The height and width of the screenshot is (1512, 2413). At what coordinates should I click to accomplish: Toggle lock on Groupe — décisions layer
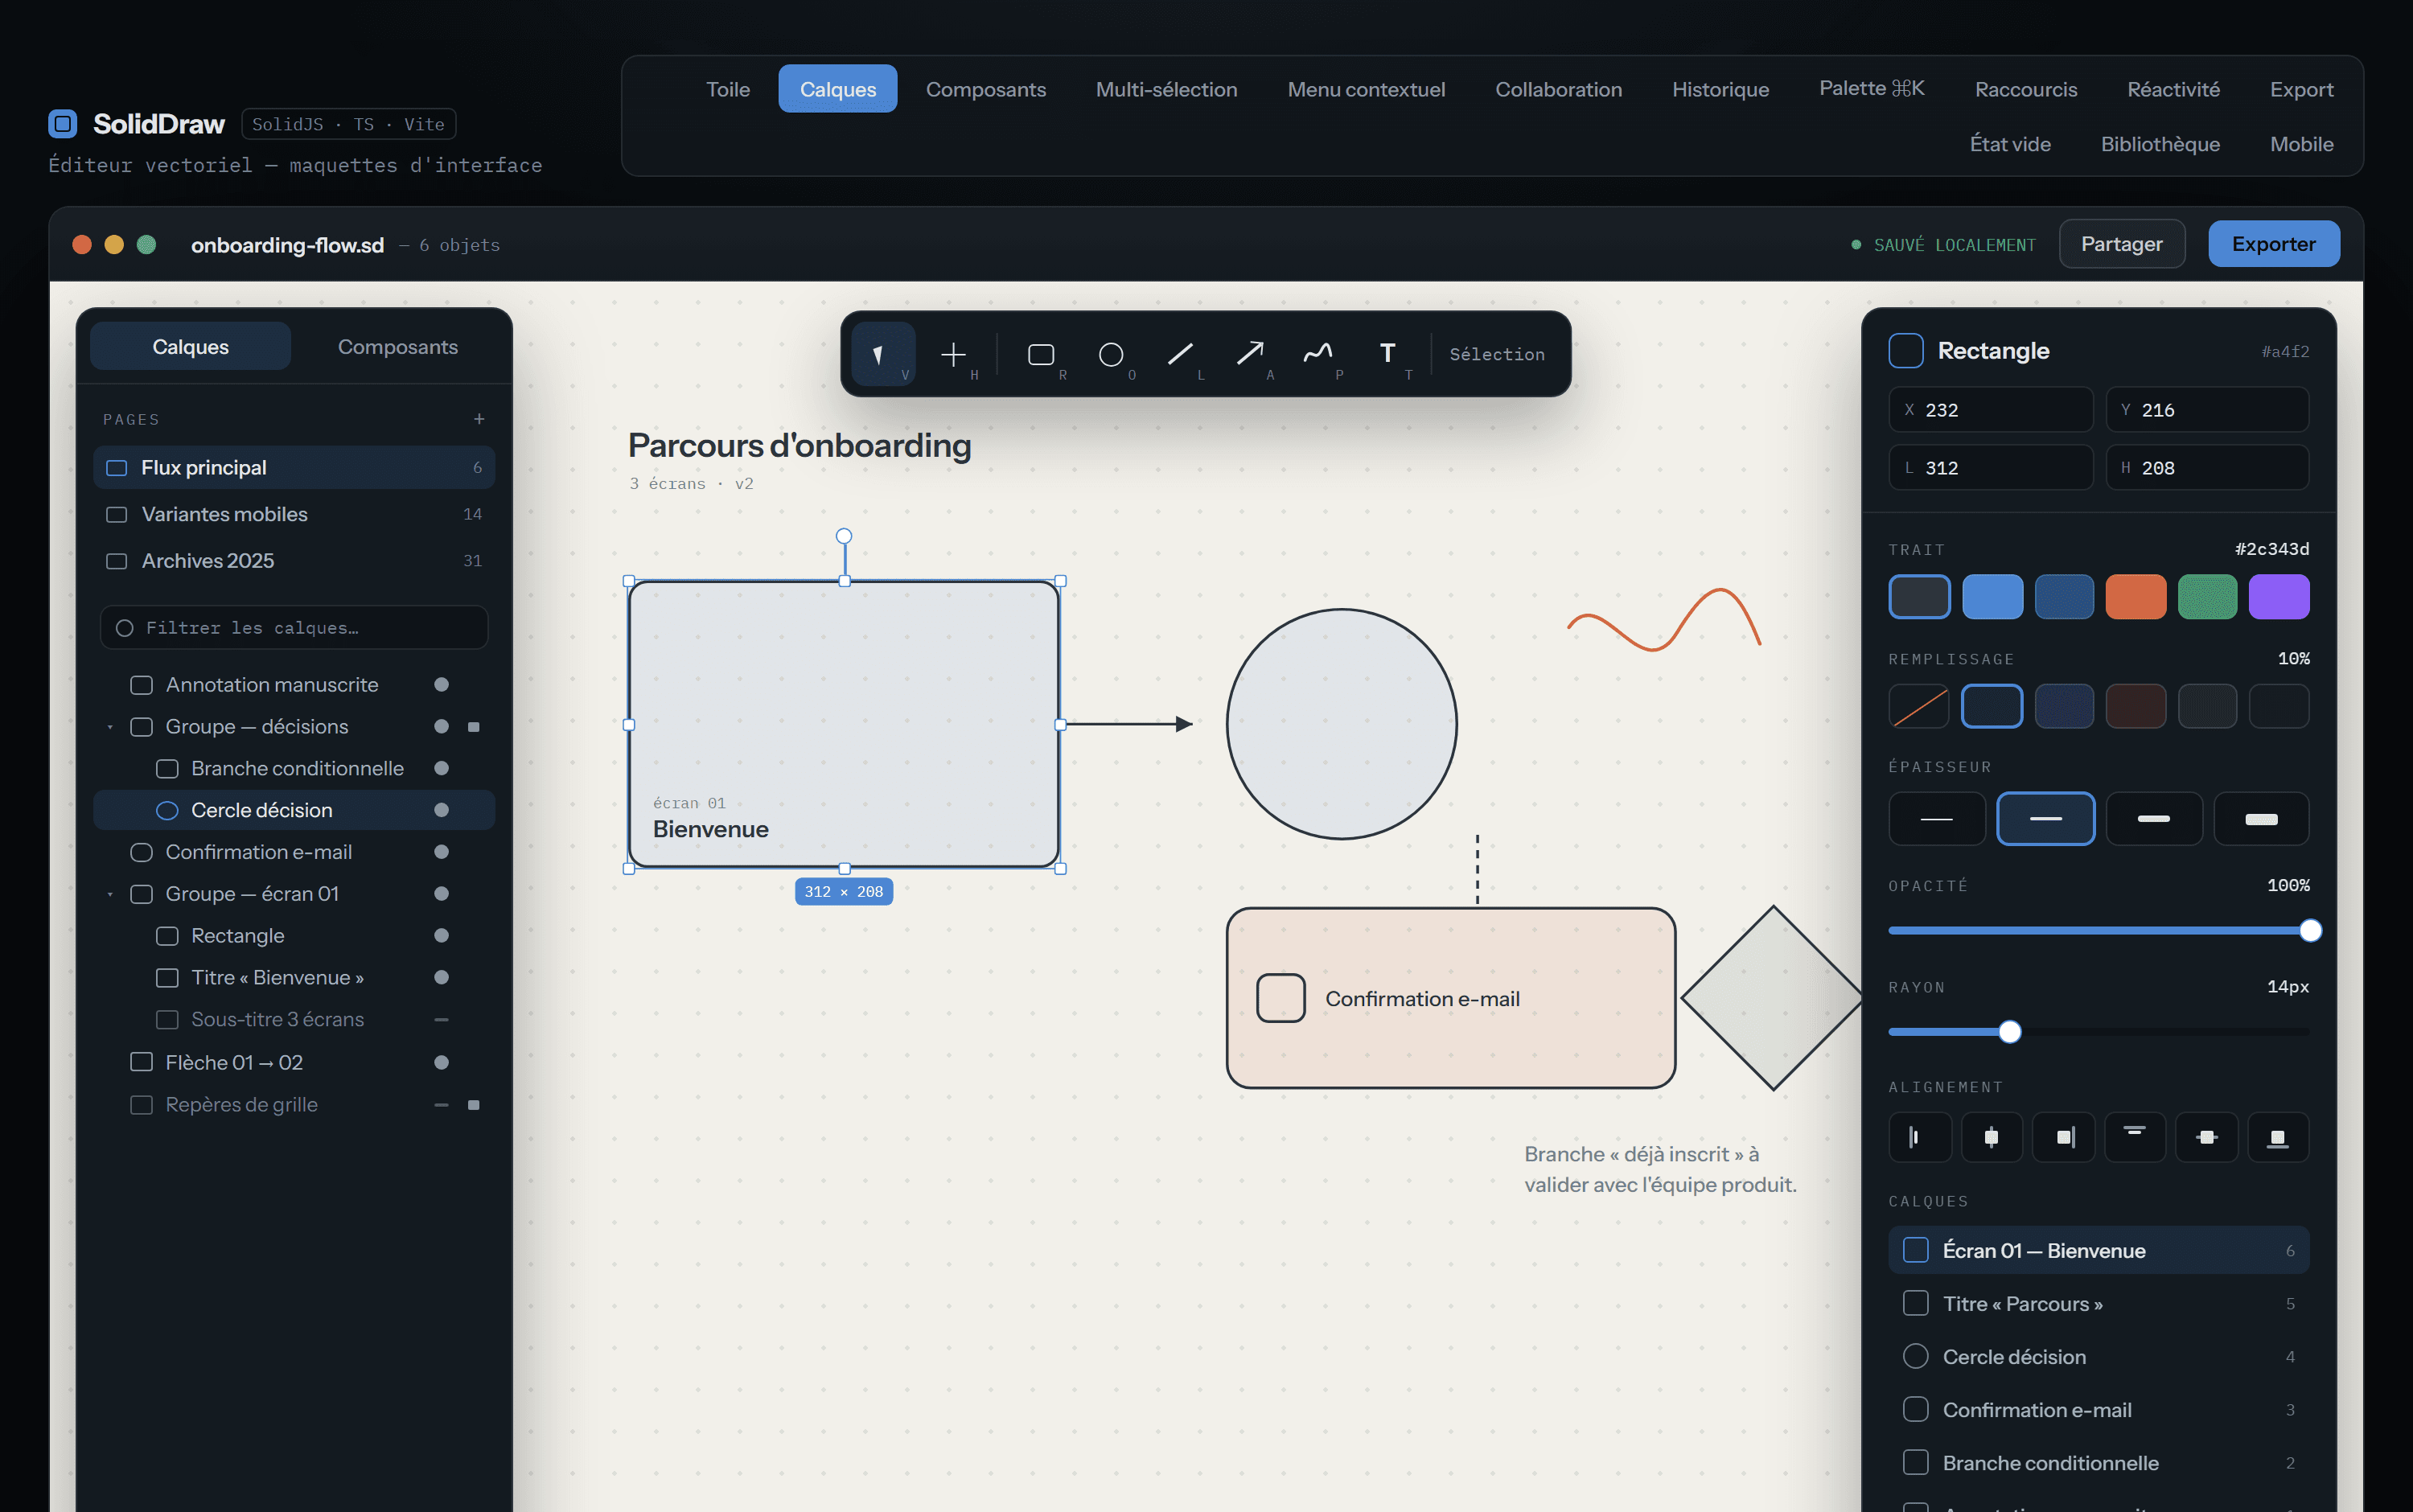click(x=474, y=727)
